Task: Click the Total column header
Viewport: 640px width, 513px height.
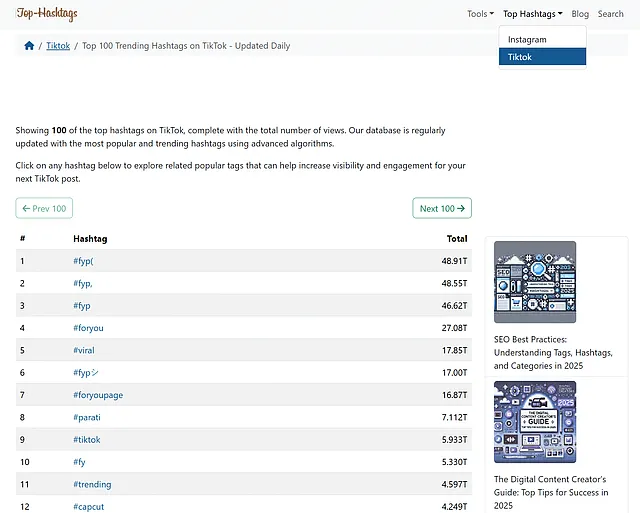Action: pyautogui.click(x=457, y=239)
